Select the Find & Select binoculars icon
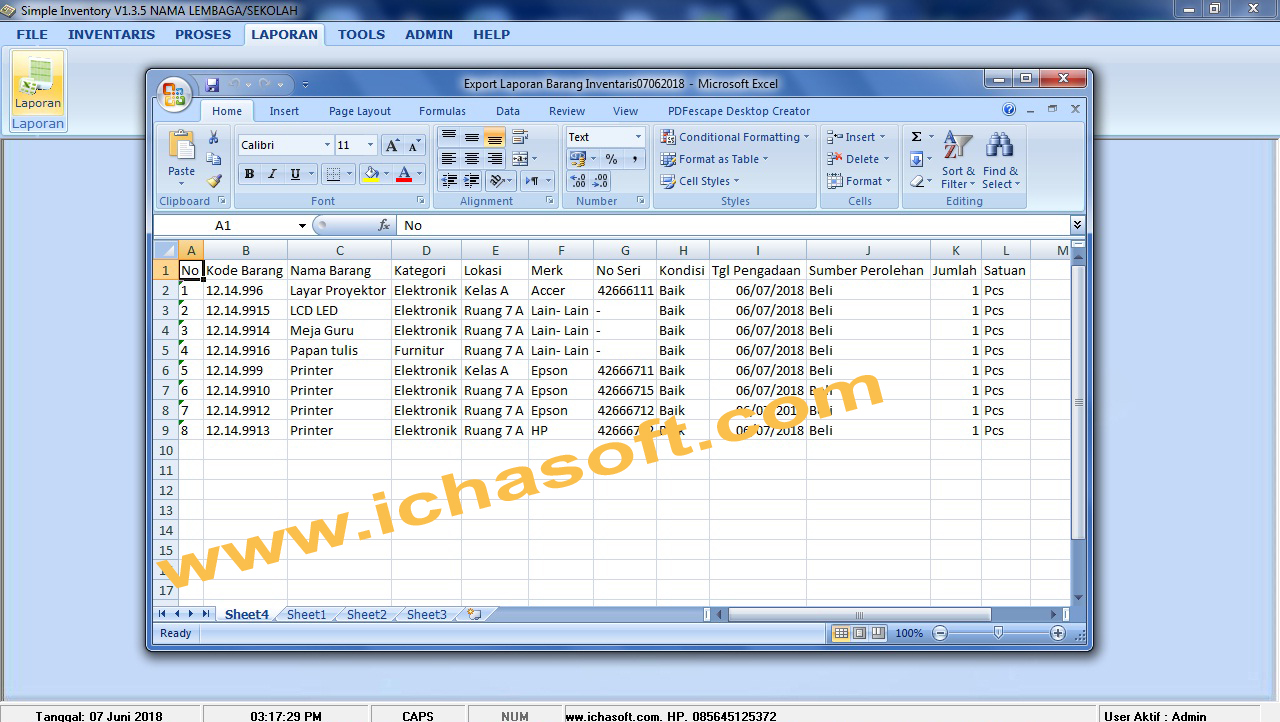The height and width of the screenshot is (722, 1280). [999, 147]
